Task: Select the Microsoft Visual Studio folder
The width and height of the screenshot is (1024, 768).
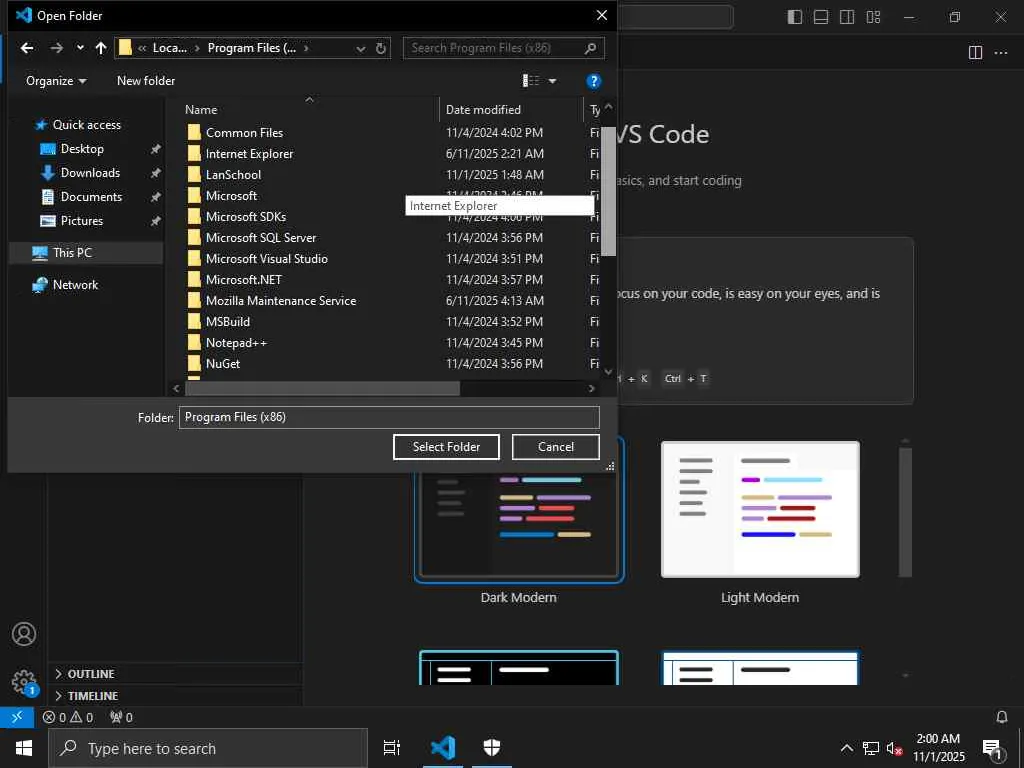Action: pos(266,259)
